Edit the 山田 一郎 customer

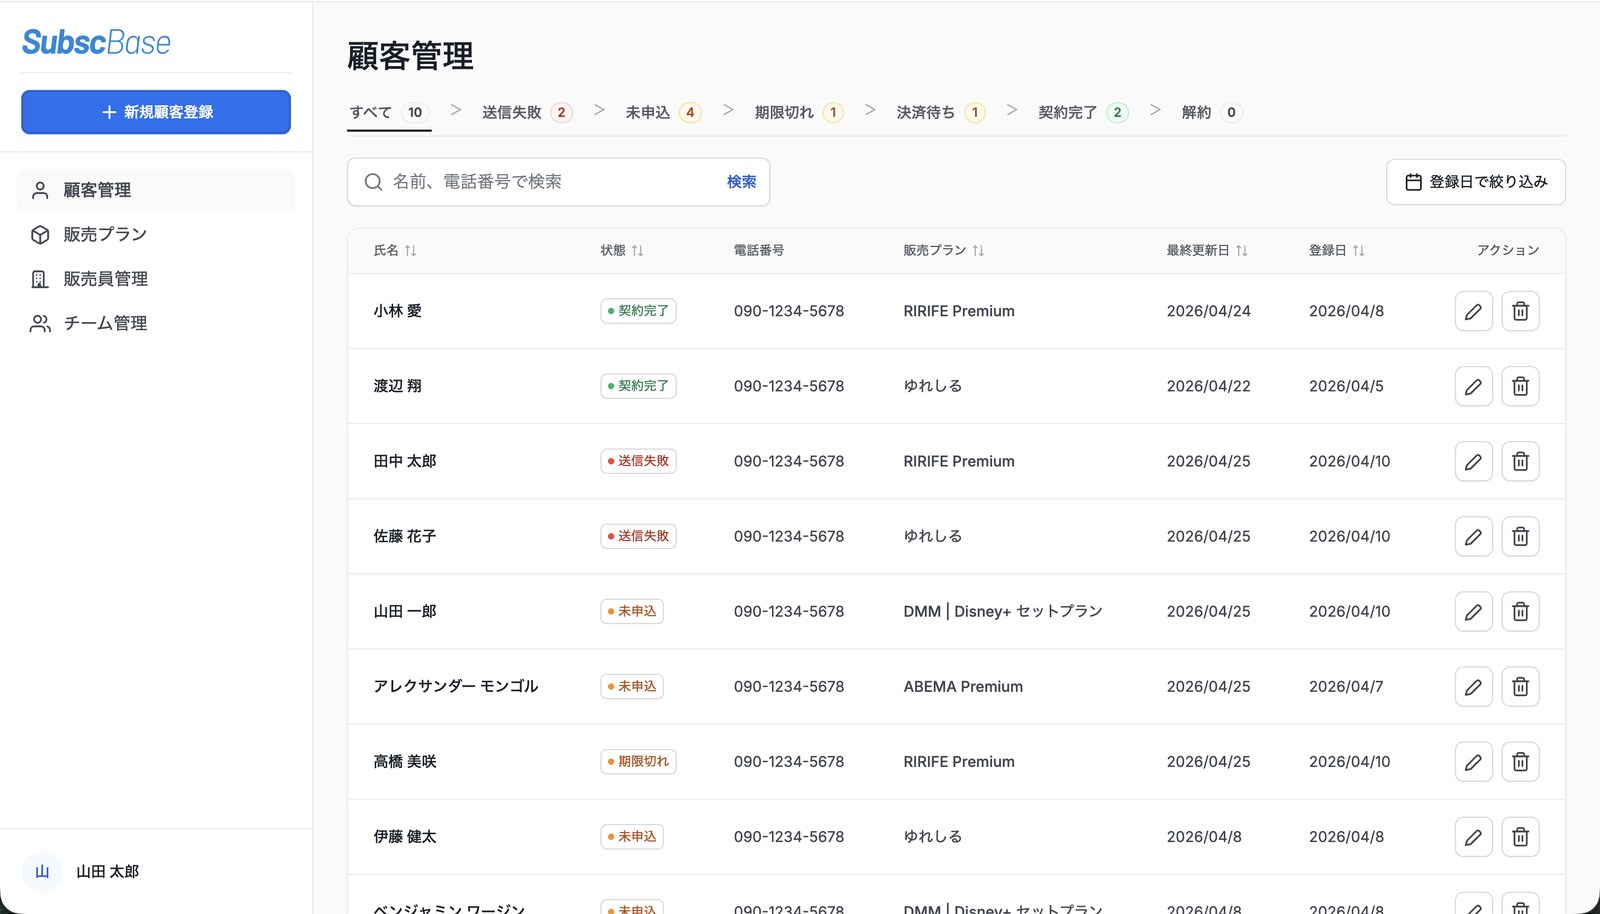tap(1473, 611)
